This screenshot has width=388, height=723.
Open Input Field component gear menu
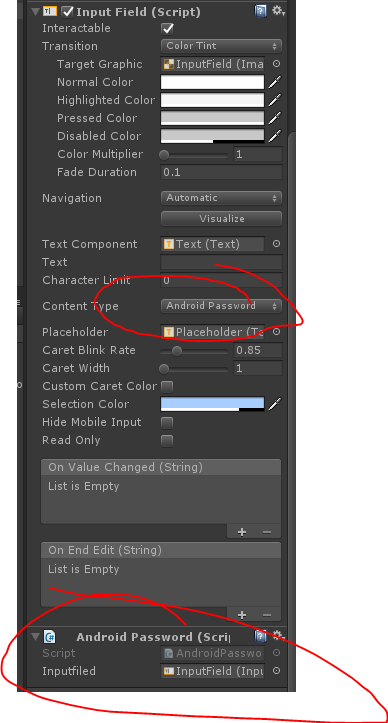click(278, 11)
